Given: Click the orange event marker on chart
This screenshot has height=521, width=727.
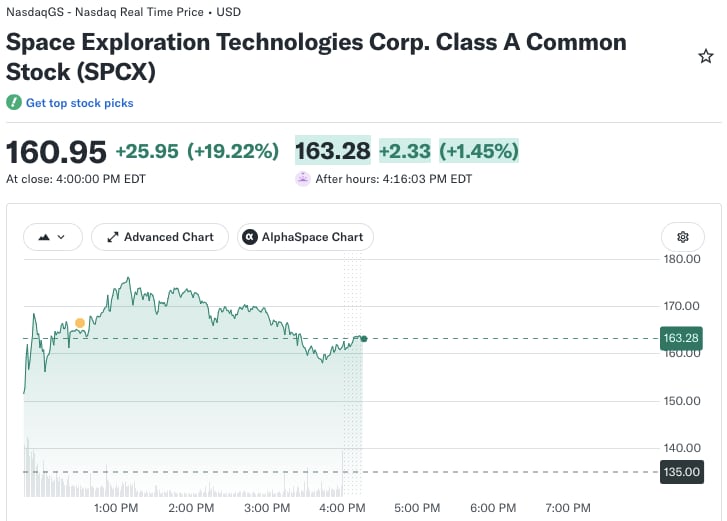Looking at the screenshot, I should pos(80,323).
